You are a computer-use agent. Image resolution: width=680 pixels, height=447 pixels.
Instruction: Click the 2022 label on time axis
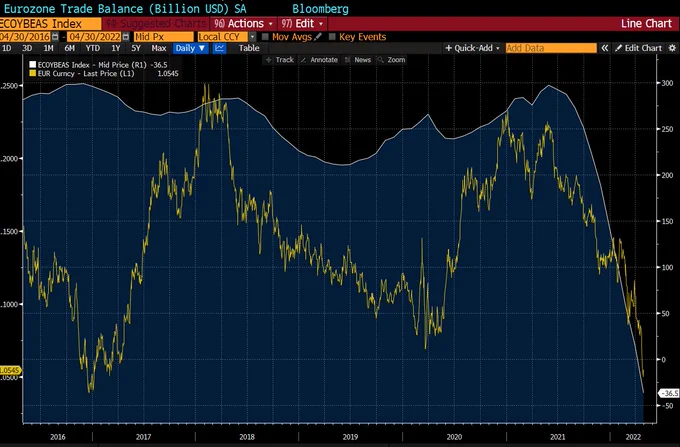[x=633, y=437]
